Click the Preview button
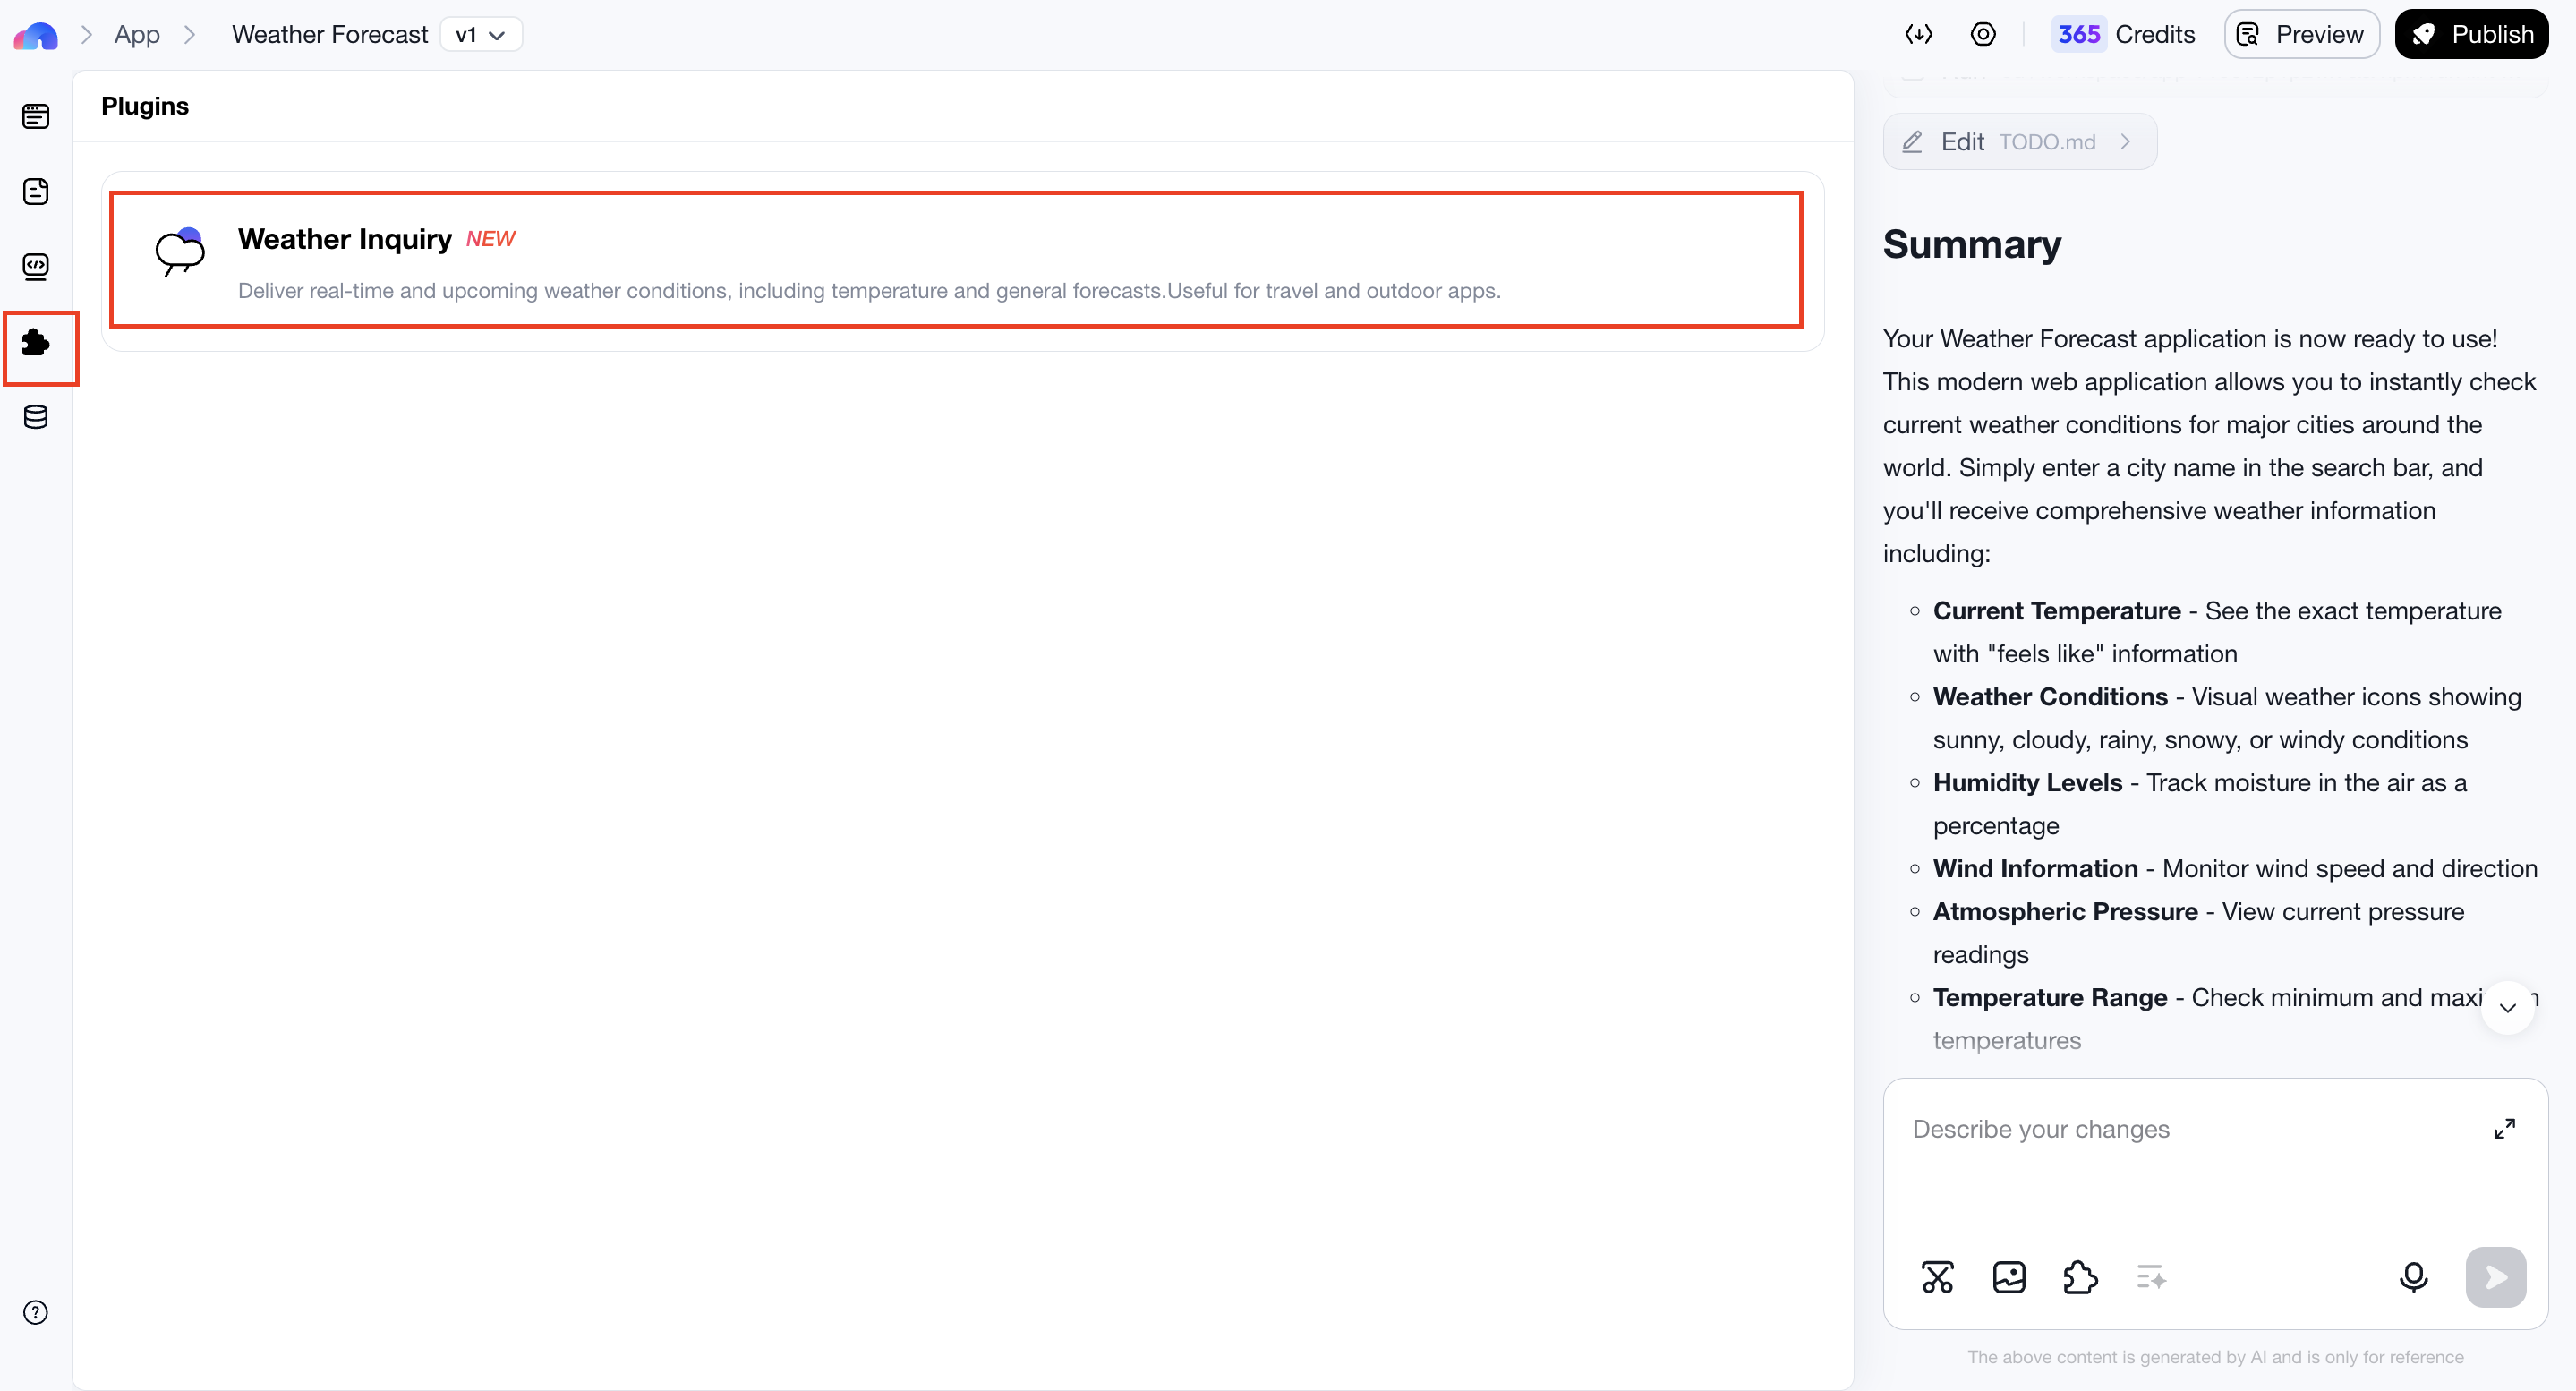This screenshot has height=1391, width=2576. pyautogui.click(x=2301, y=35)
